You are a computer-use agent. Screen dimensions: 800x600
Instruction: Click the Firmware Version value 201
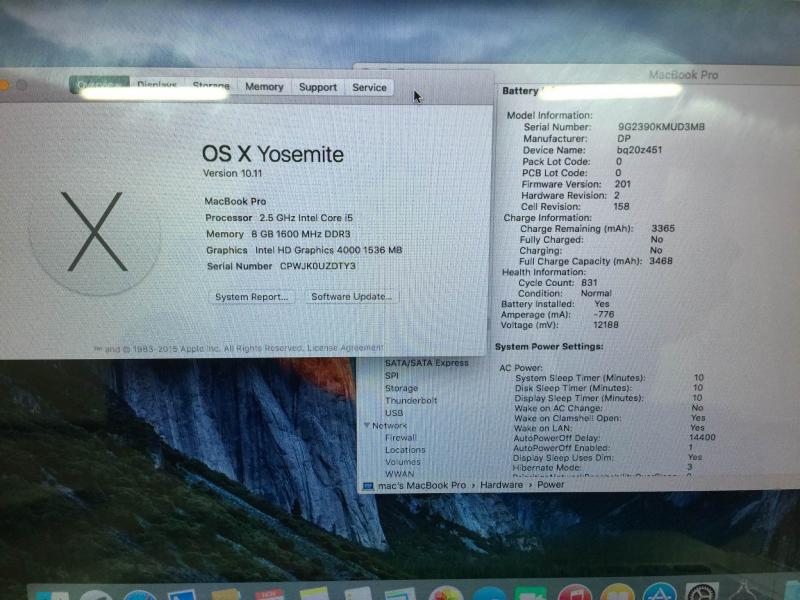622,184
